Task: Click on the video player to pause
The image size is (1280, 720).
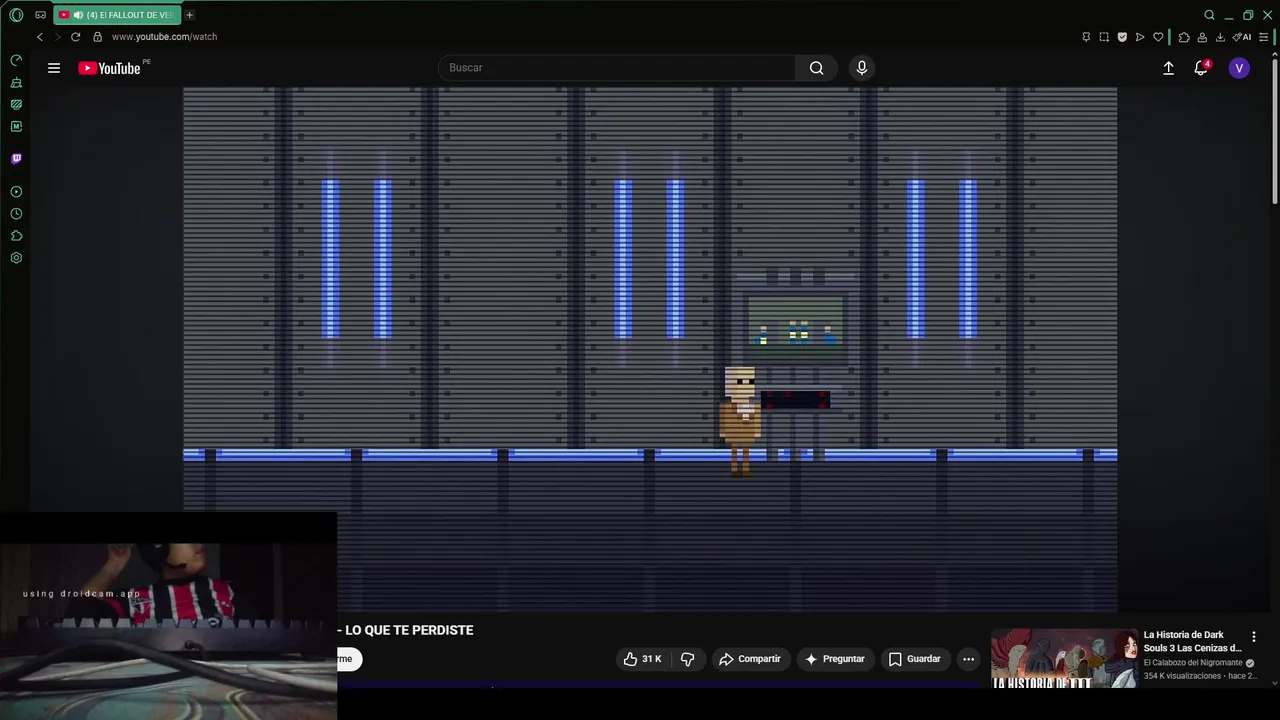Action: (x=650, y=350)
